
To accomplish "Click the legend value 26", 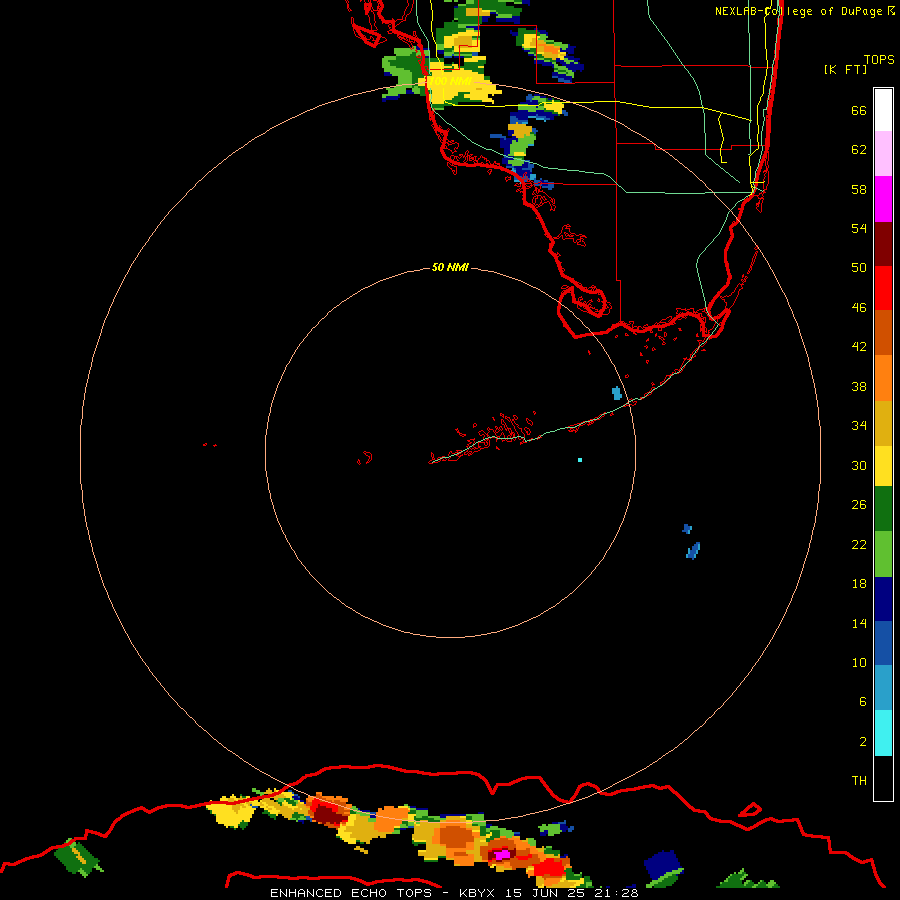I will (x=859, y=505).
